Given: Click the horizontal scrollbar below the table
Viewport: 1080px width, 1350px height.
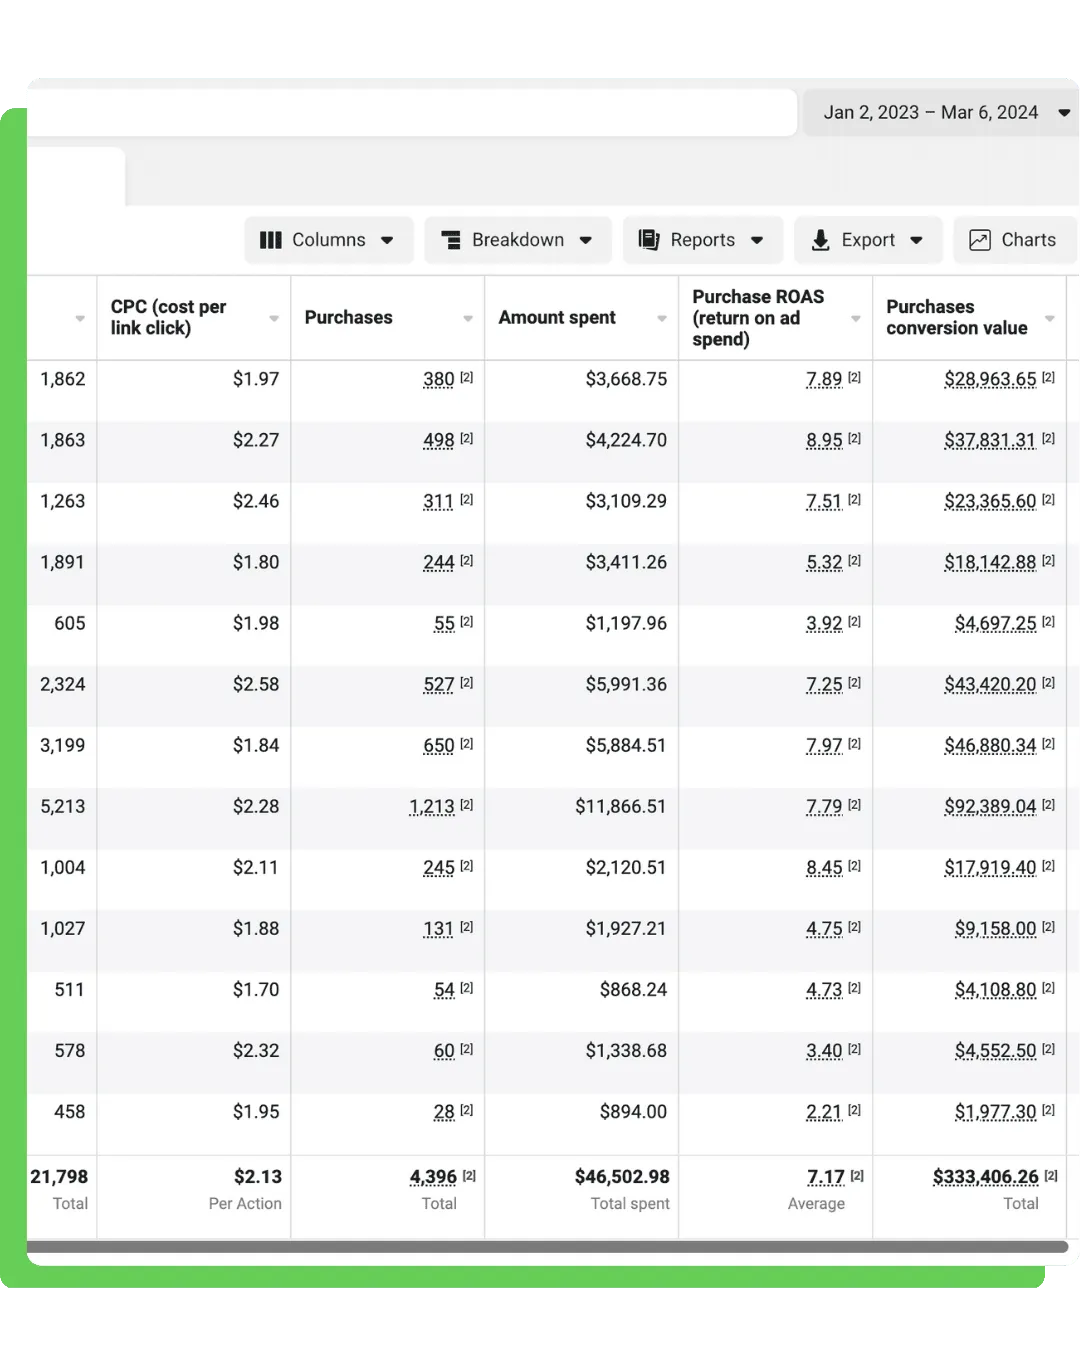Looking at the screenshot, I should (547, 1247).
